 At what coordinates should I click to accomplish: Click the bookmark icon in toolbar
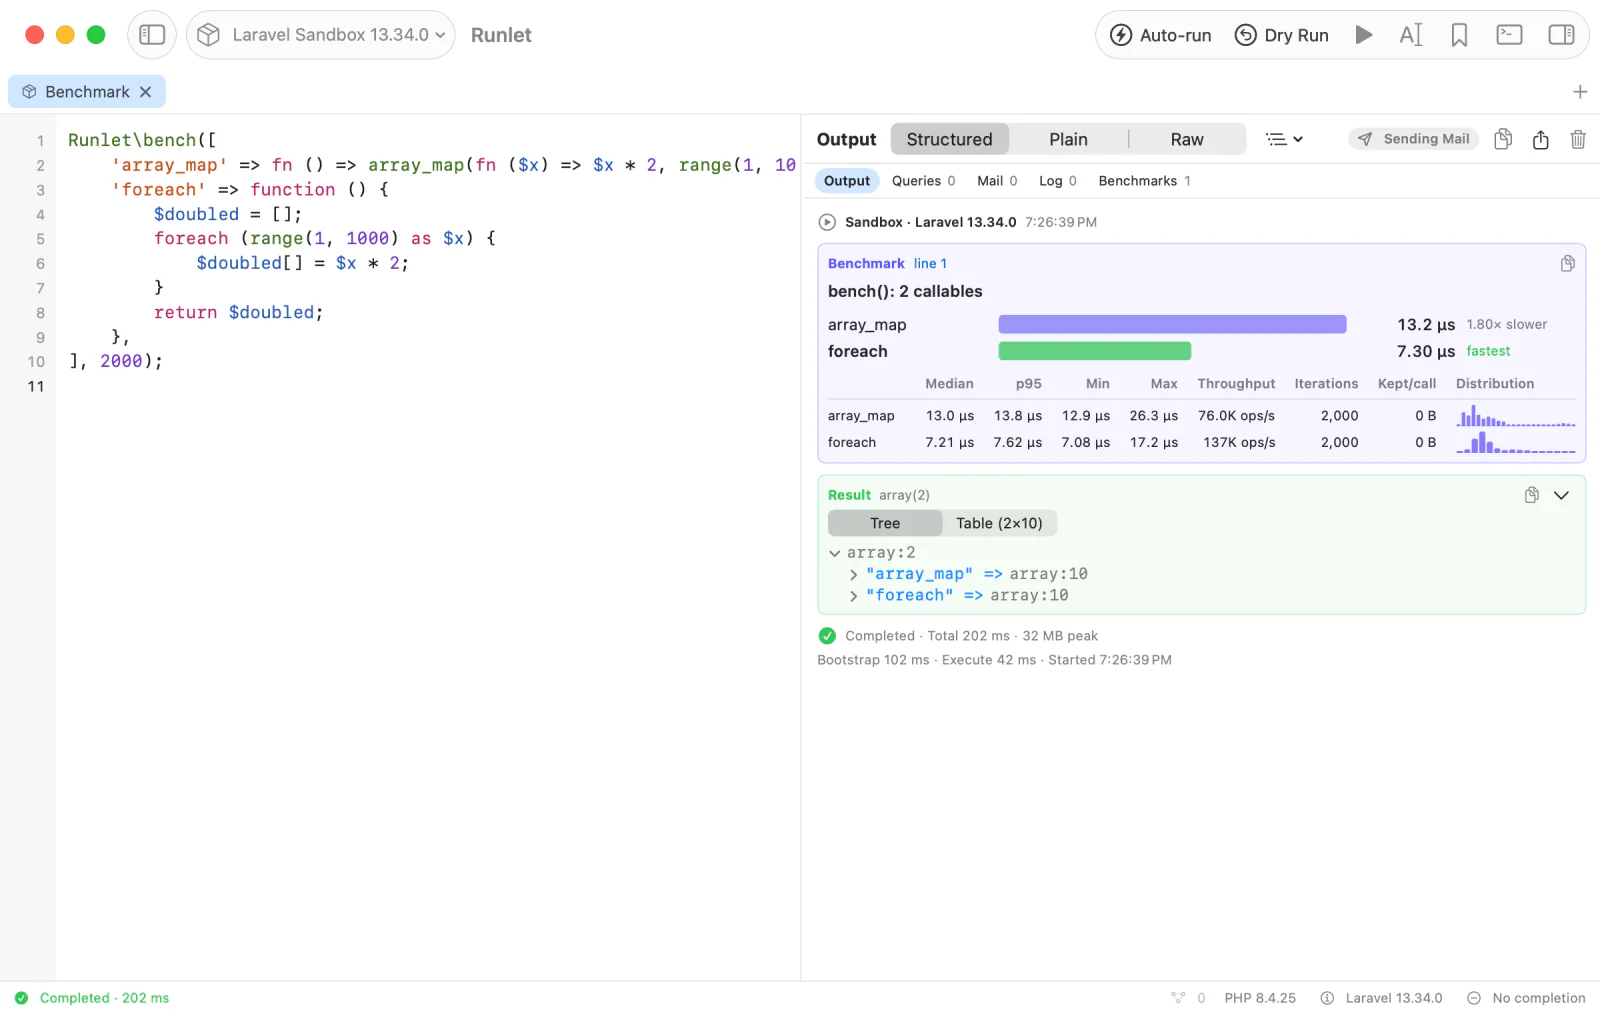(1459, 35)
